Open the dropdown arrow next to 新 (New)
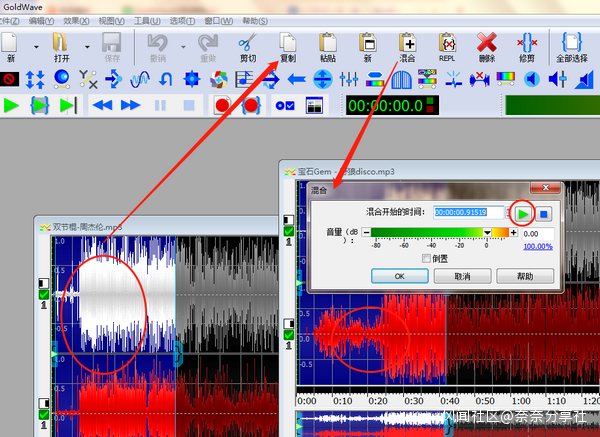600x437 pixels. [x=36, y=46]
